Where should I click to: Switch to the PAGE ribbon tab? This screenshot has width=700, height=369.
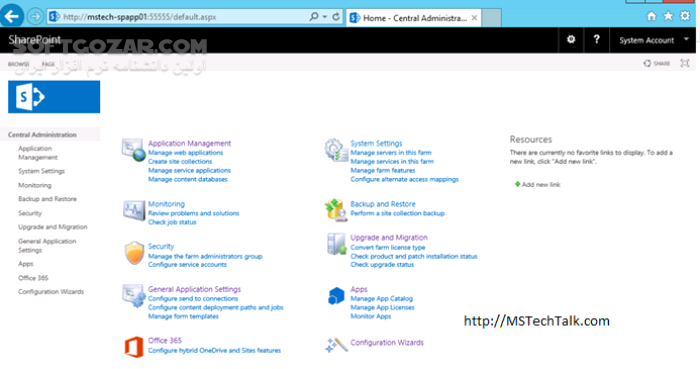[48, 64]
